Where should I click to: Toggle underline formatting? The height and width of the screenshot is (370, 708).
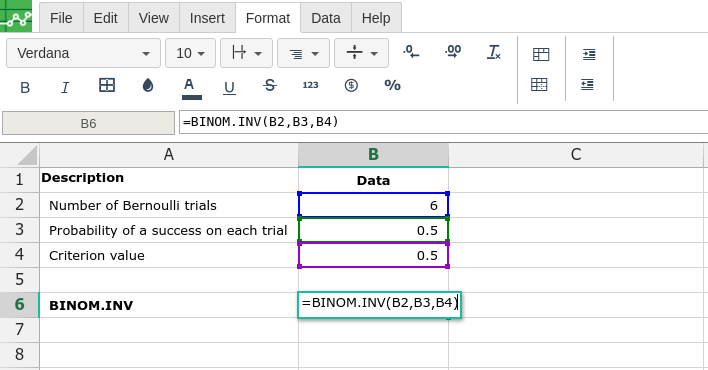click(229, 87)
